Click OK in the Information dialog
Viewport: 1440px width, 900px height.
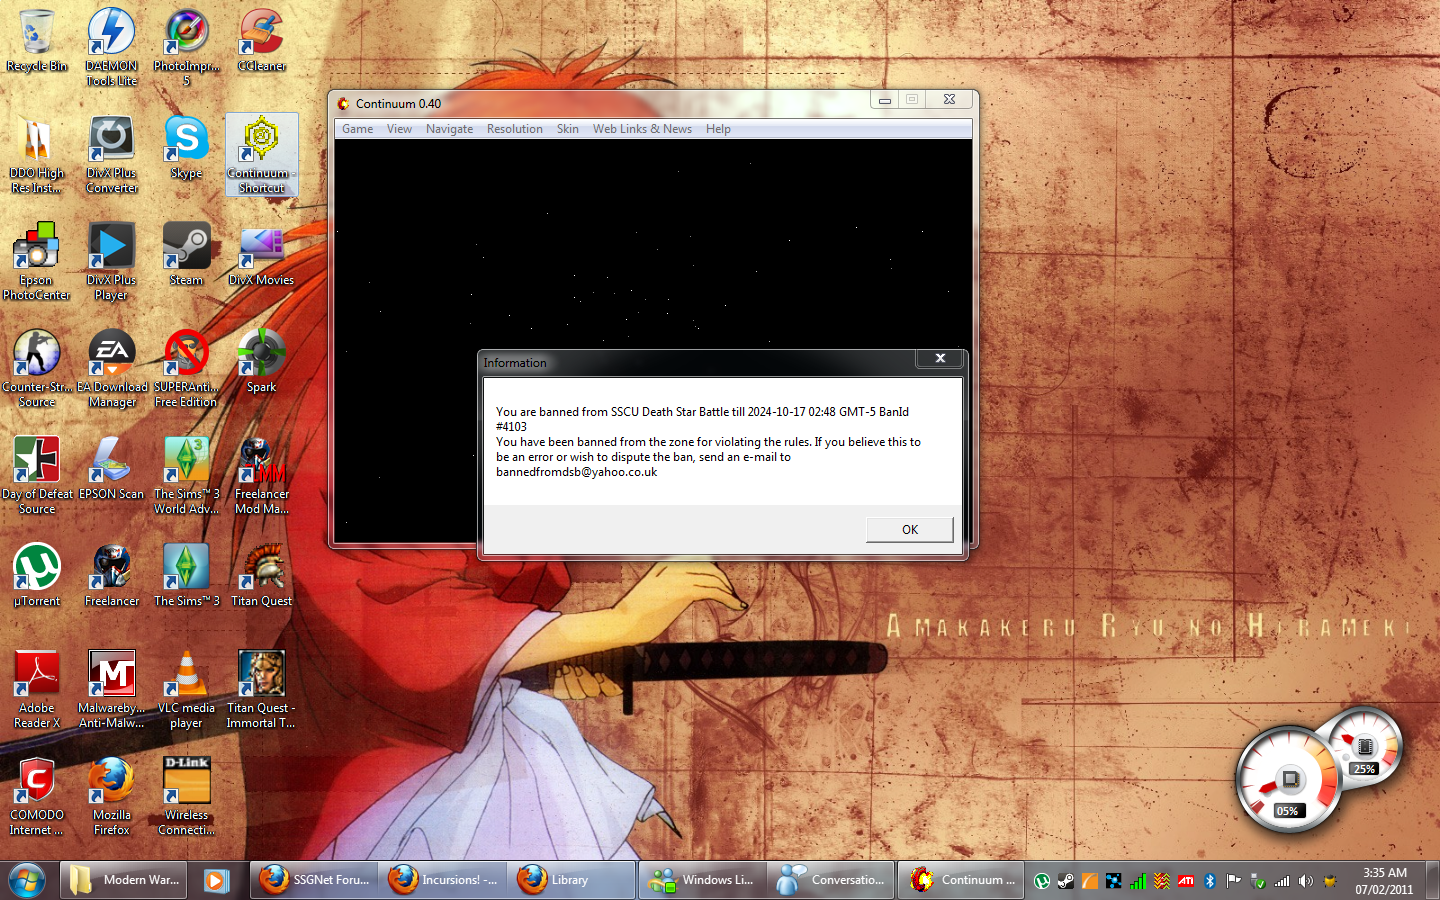[x=909, y=529]
